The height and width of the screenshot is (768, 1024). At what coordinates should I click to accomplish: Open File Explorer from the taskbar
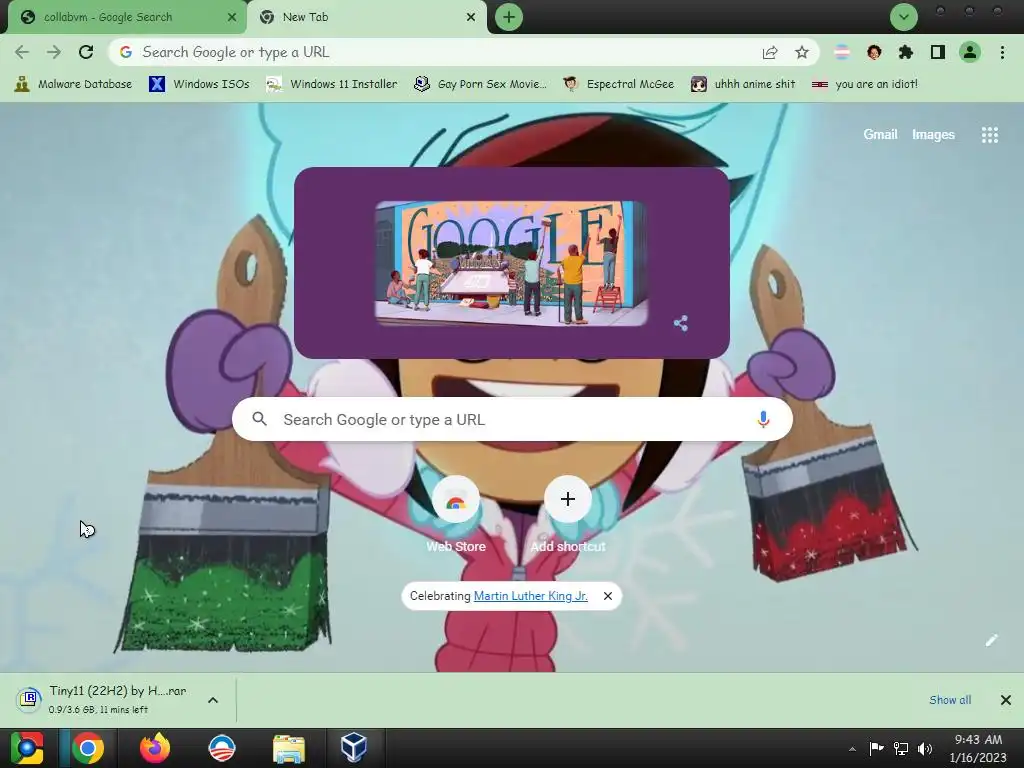[x=289, y=748]
